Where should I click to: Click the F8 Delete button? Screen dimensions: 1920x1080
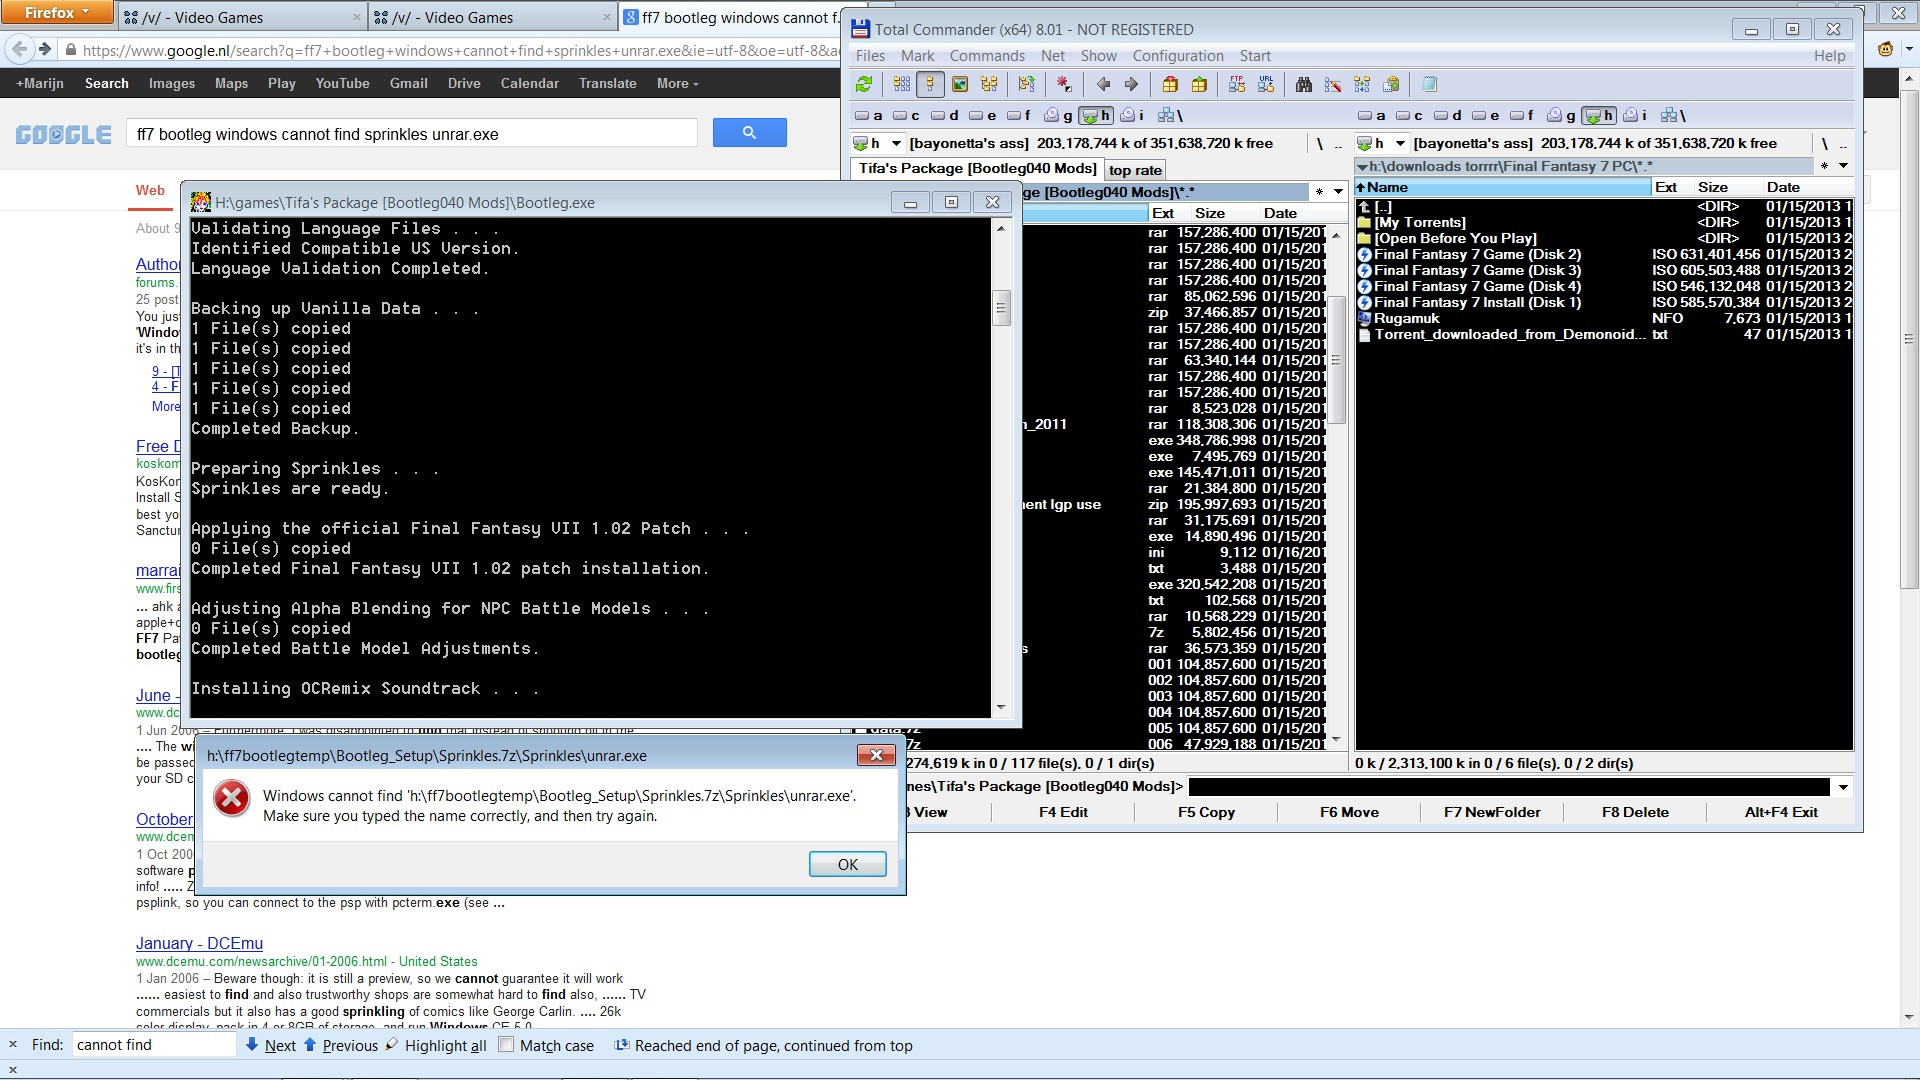point(1635,812)
